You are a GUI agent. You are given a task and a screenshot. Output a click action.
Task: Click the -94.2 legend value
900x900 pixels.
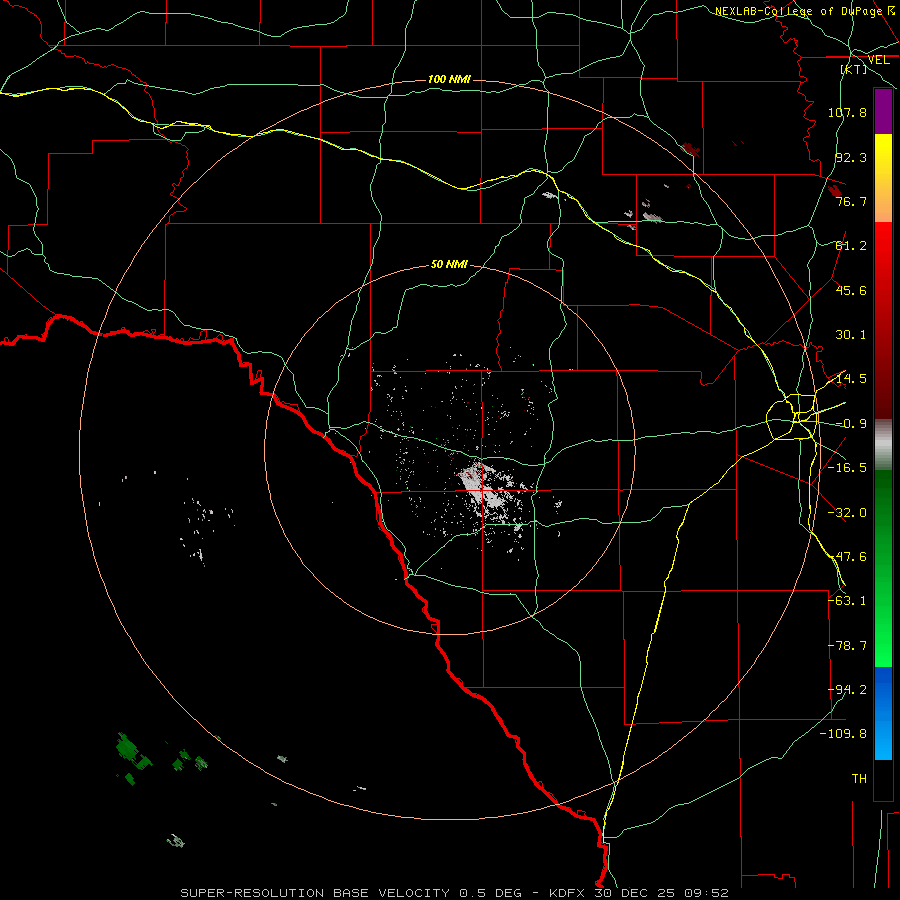tap(847, 690)
